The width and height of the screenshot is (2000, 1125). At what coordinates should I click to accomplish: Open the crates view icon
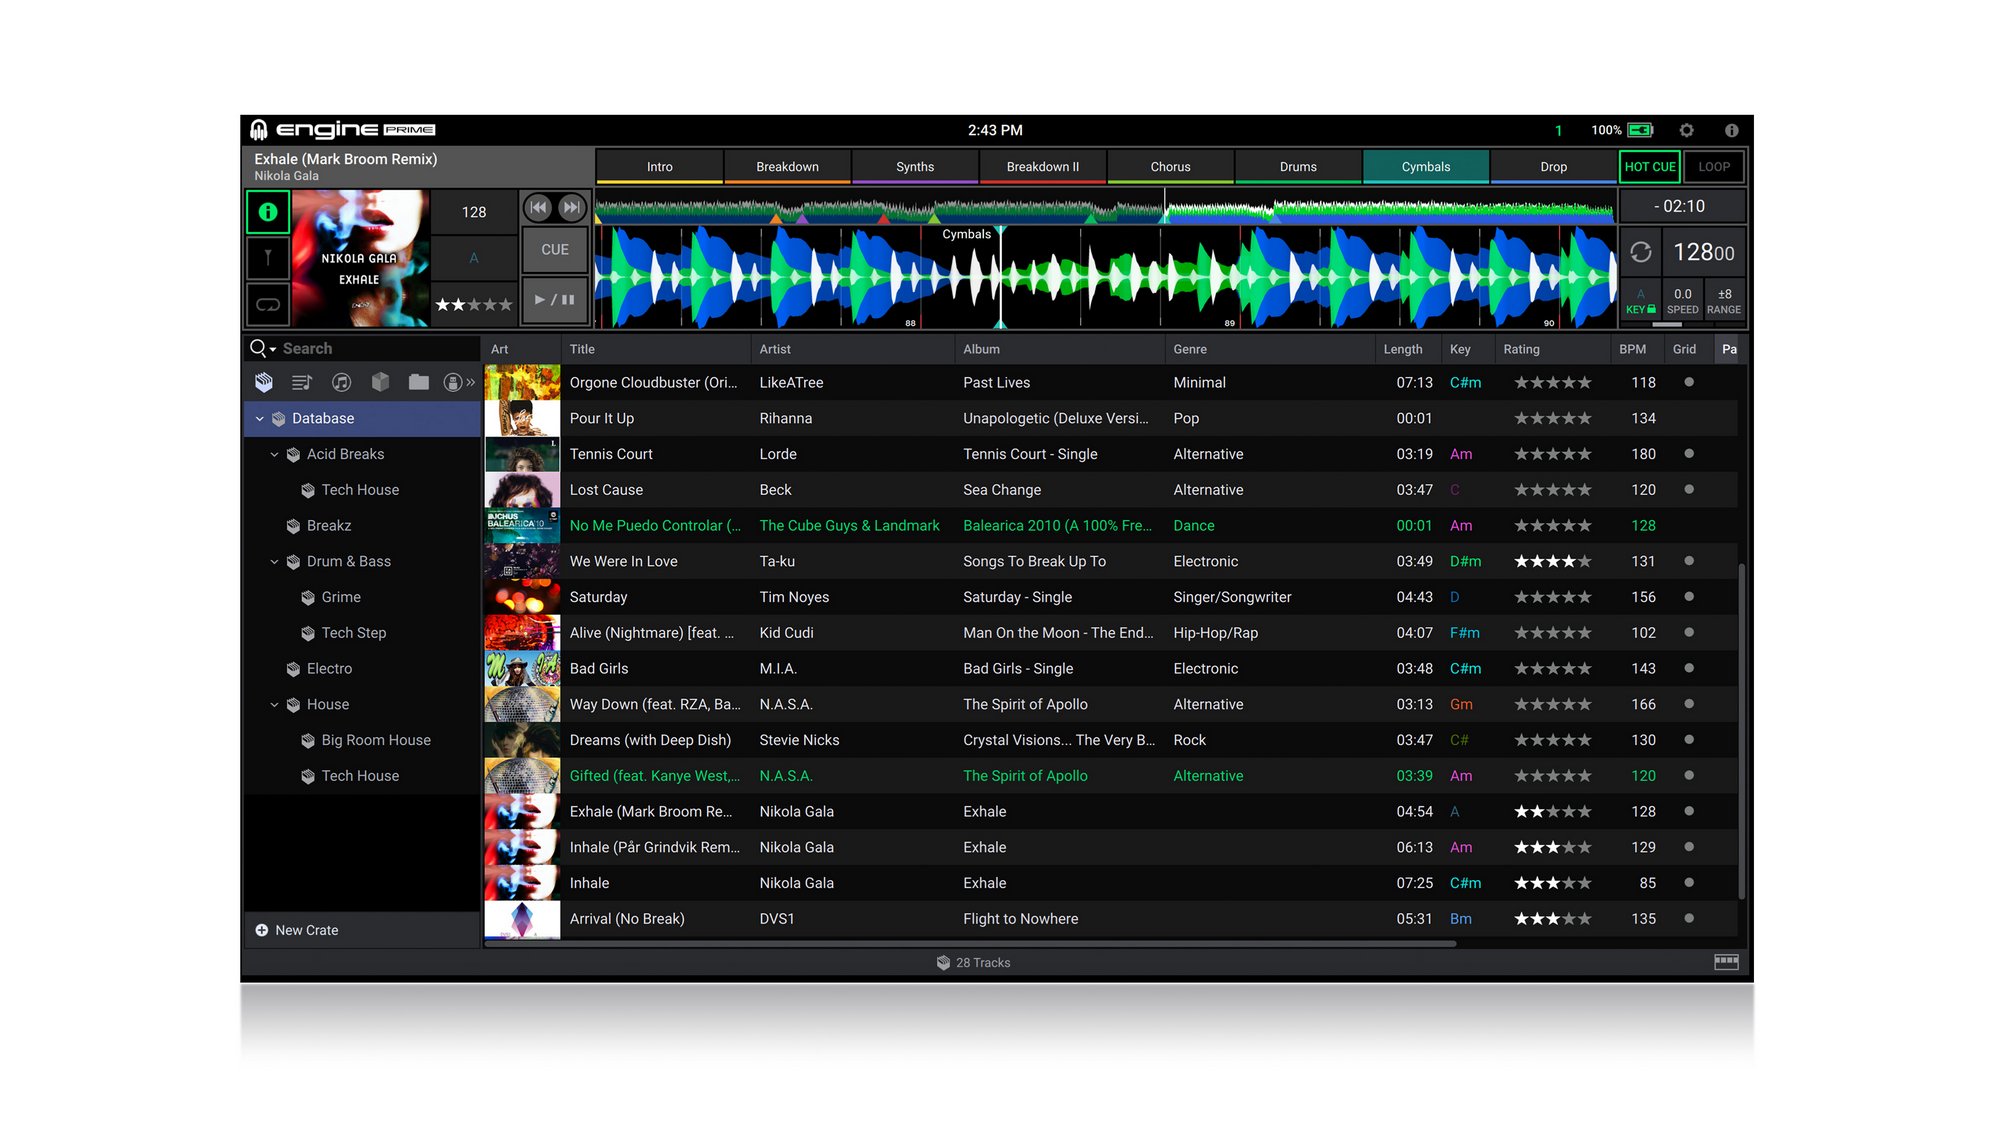(264, 382)
